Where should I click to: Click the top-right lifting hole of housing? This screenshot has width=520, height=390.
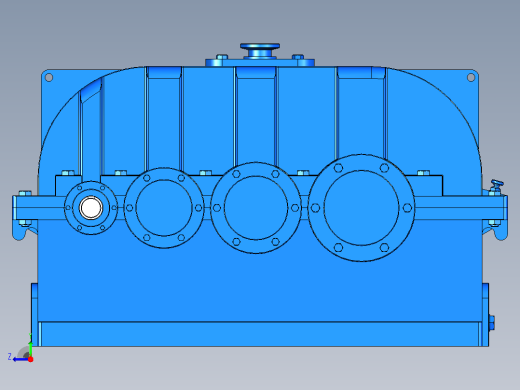[471, 78]
